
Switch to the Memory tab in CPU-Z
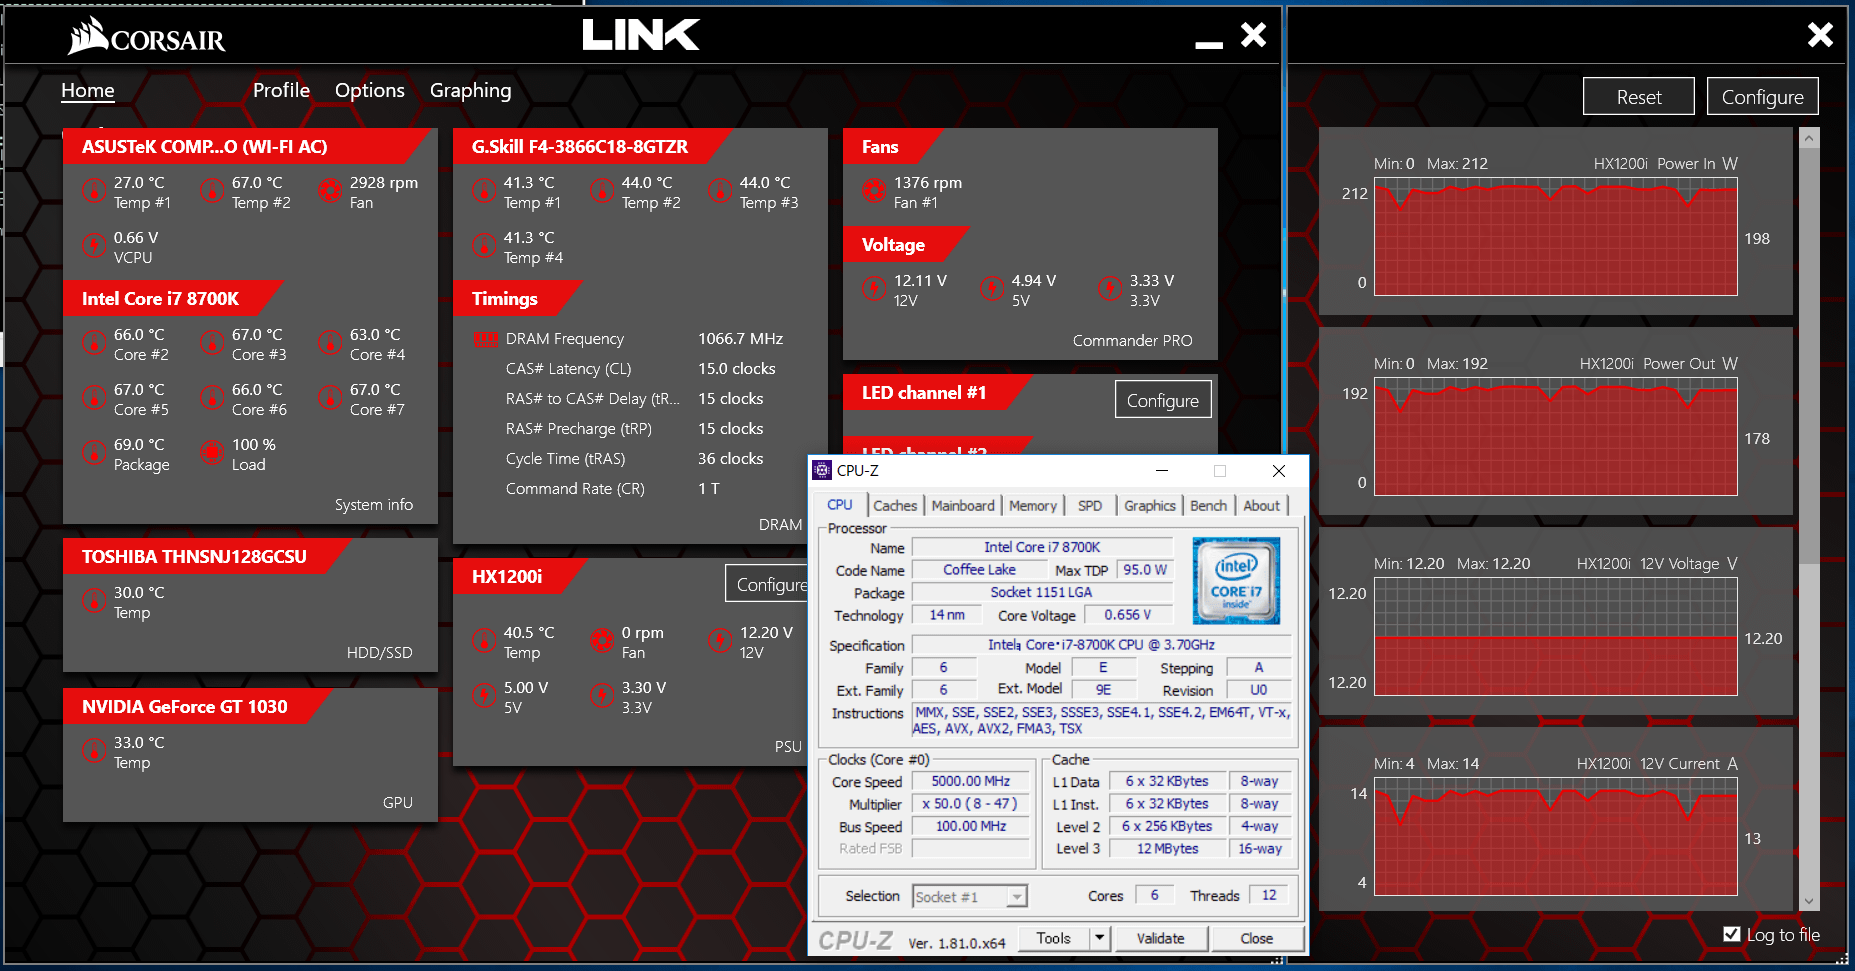pyautogui.click(x=1033, y=506)
